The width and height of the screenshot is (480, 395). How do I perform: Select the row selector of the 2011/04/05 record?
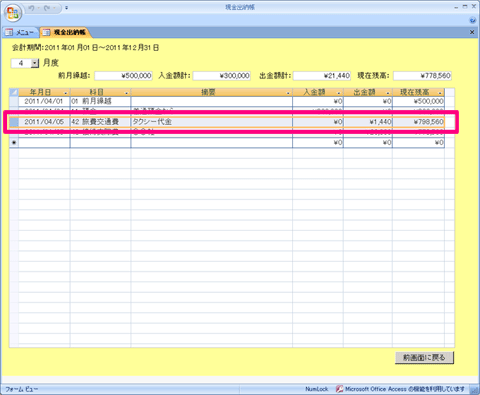point(14,122)
